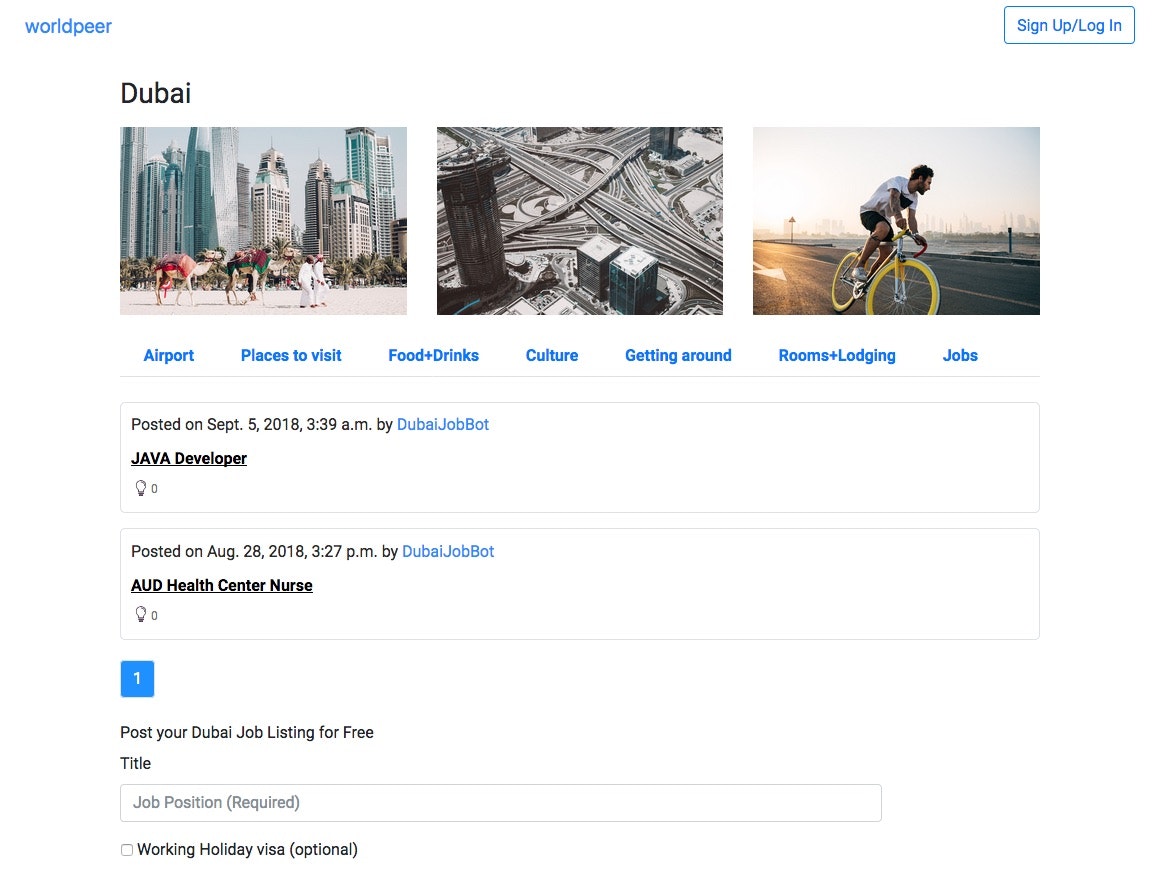Viewport: 1173px width, 888px height.
Task: Open the Getting around tab
Action: click(678, 355)
